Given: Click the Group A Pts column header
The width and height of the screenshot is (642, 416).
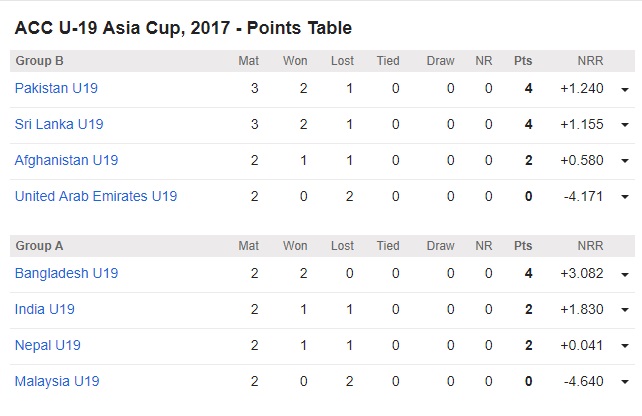Looking at the screenshot, I should click(x=523, y=246).
